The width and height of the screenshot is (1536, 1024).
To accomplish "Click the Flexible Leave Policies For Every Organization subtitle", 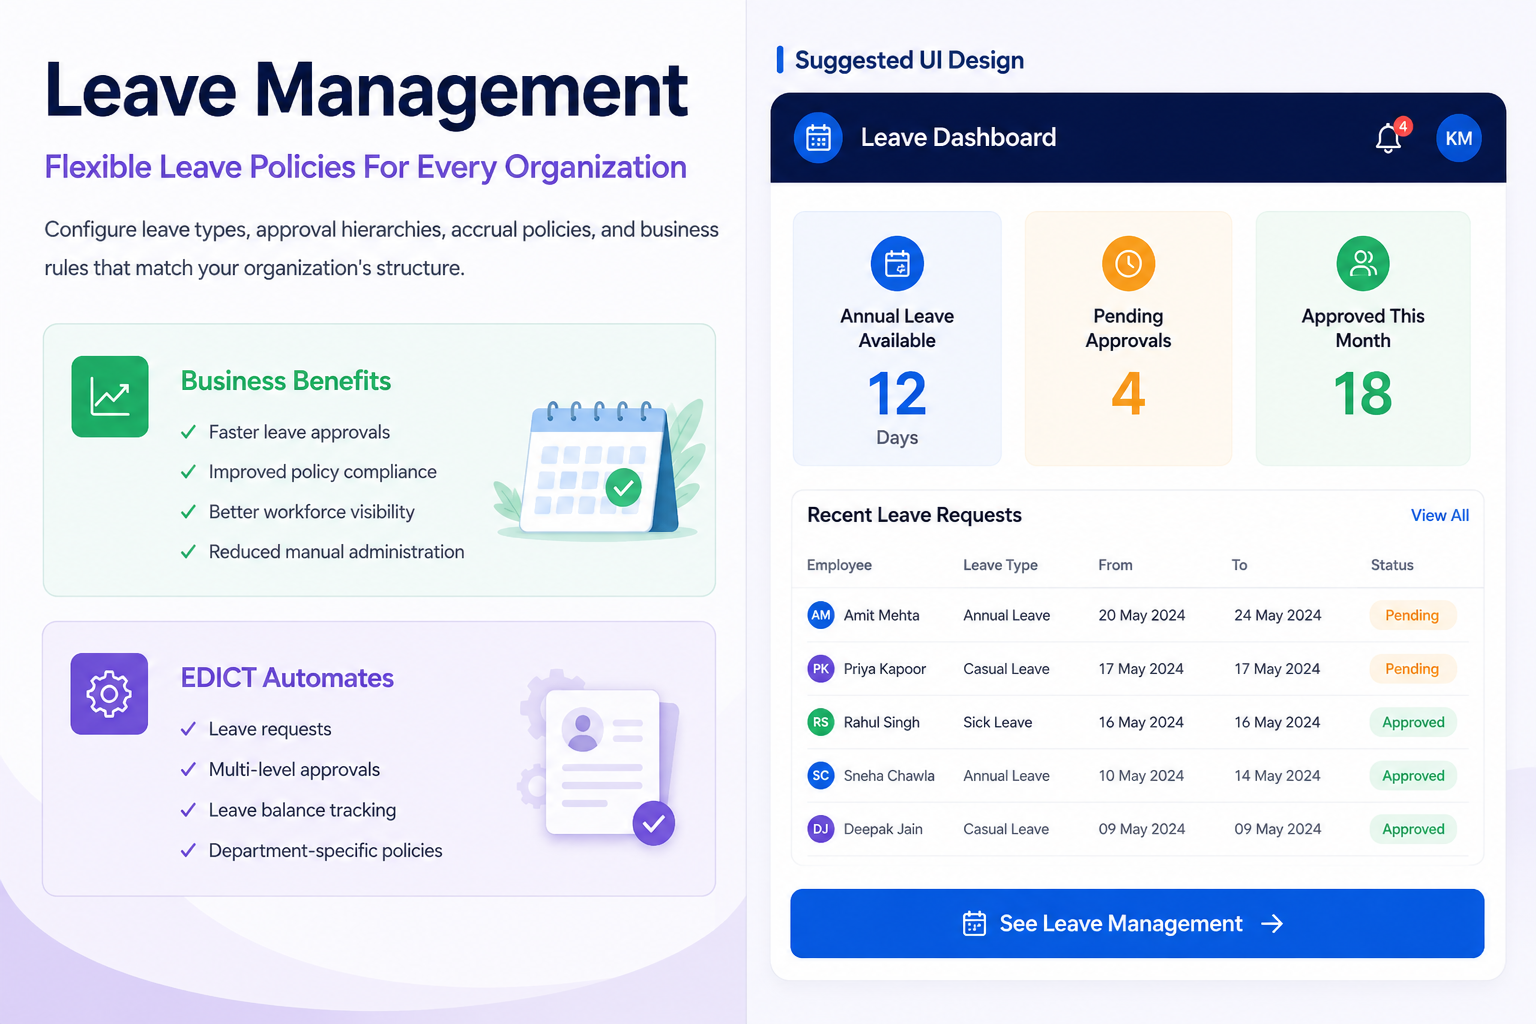I will pos(365,167).
